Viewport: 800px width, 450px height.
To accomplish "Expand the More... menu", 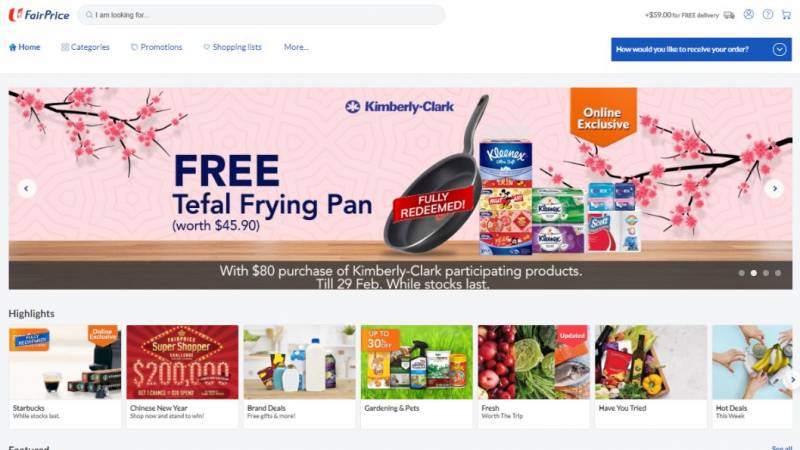I will click(x=296, y=47).
